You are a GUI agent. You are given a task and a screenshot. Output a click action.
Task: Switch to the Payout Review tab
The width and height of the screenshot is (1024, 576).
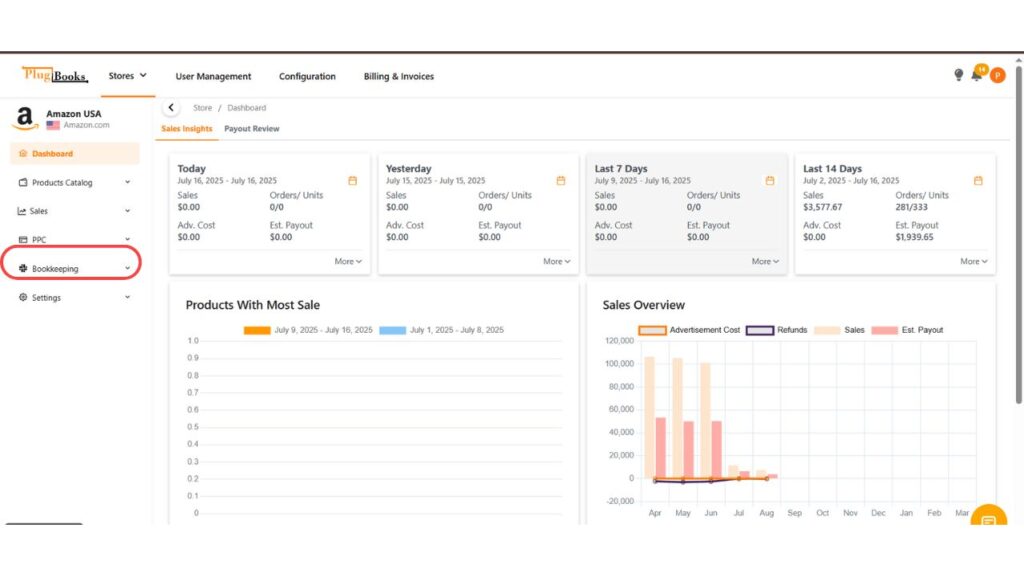tap(251, 129)
